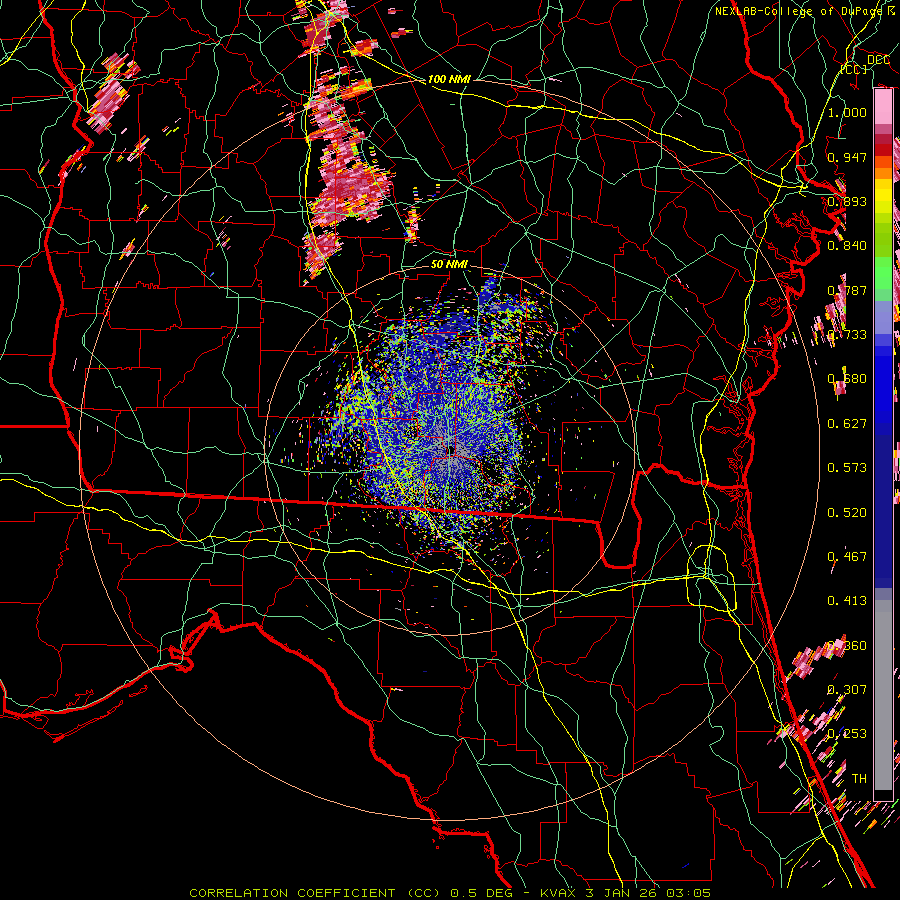Viewport: 900px width, 900px height.
Task: Click the Correlation Coefficient caption at the bottom
Action: coord(450,893)
